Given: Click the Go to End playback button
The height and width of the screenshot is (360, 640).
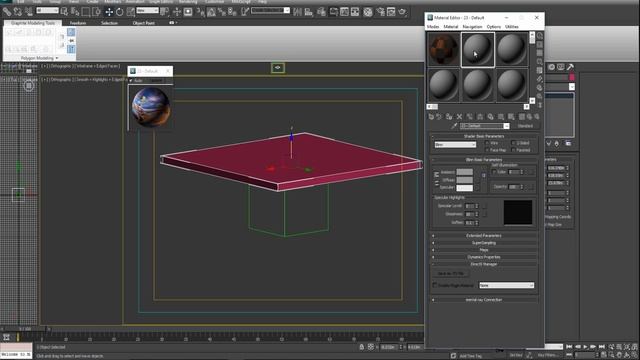Looking at the screenshot, I should click(x=602, y=347).
